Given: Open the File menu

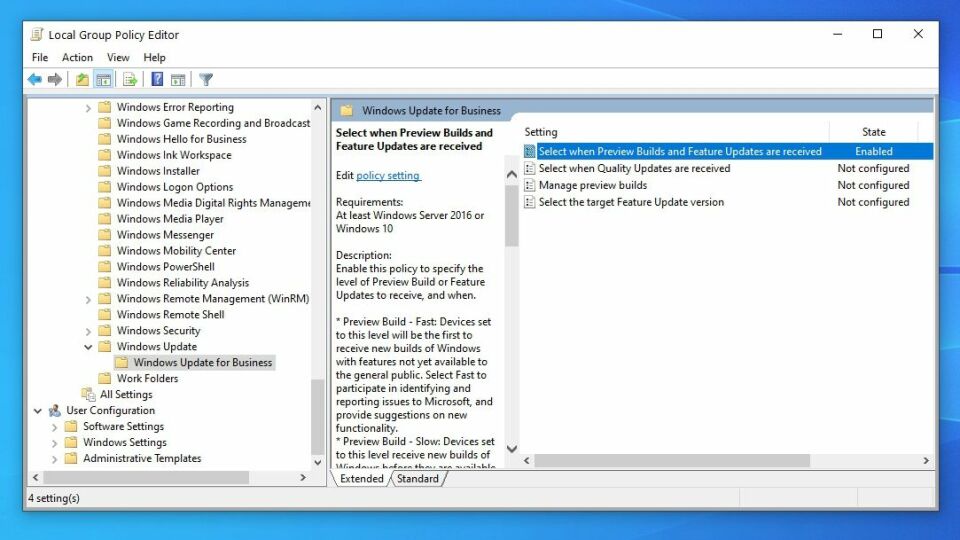Looking at the screenshot, I should pos(40,58).
